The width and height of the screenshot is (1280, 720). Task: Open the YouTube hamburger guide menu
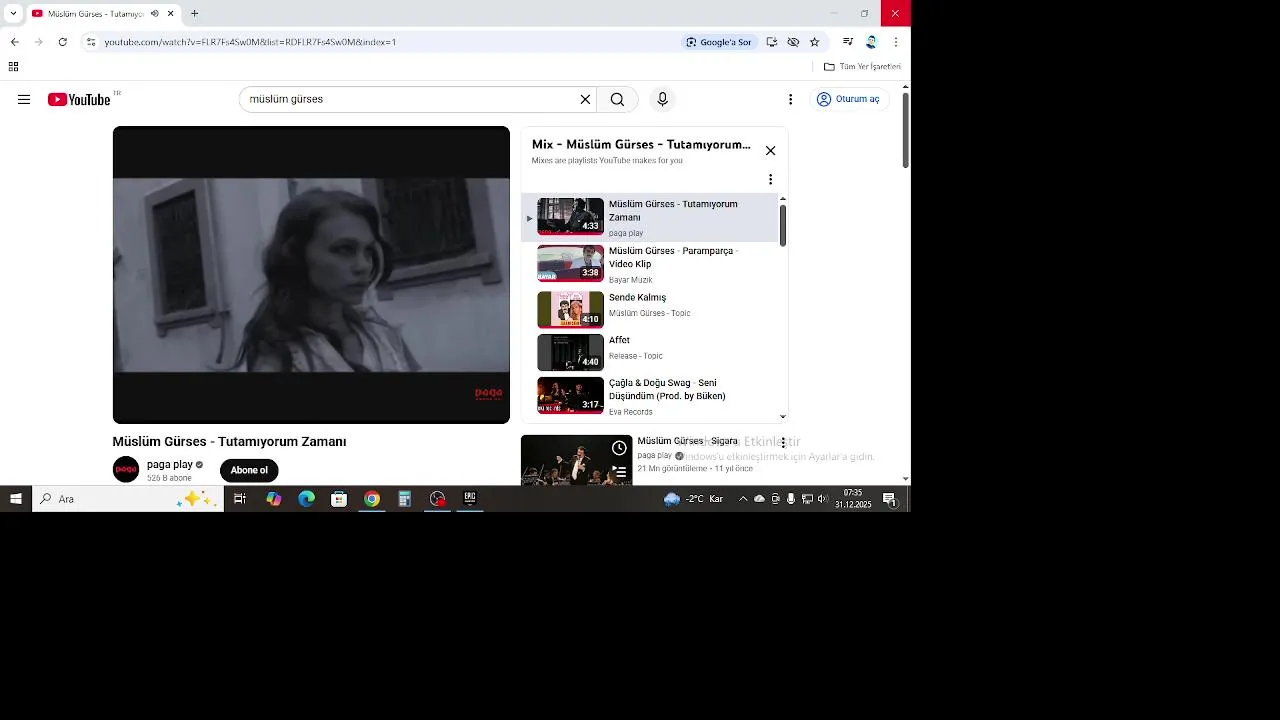coord(24,99)
